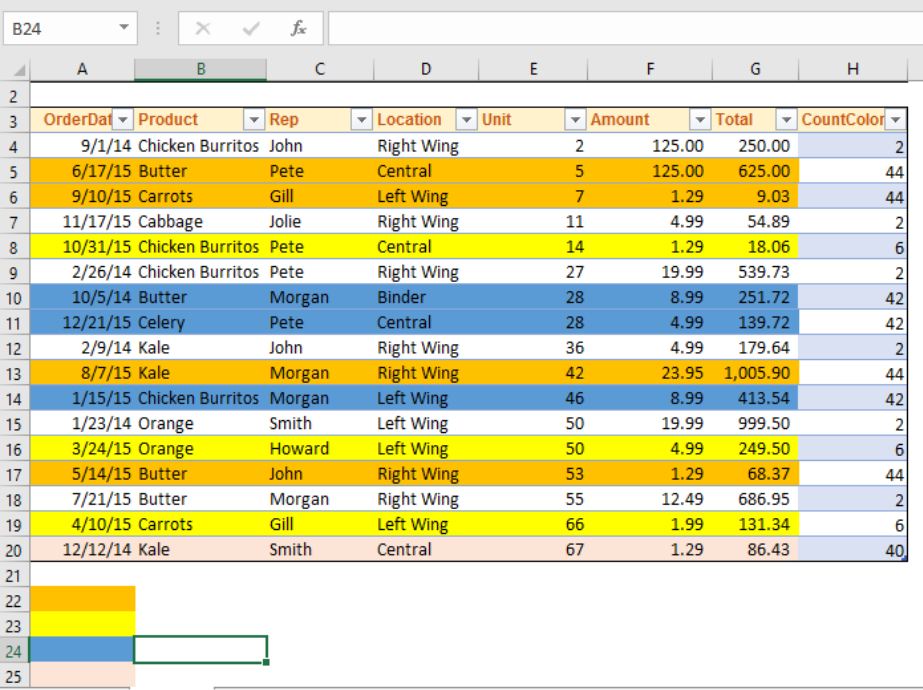Open the Insert Function fx icon
The image size is (923, 690).
[x=298, y=28]
